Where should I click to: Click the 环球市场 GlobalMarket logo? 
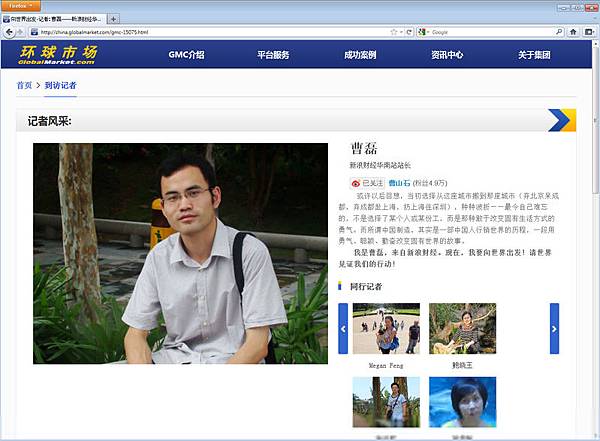coord(58,55)
